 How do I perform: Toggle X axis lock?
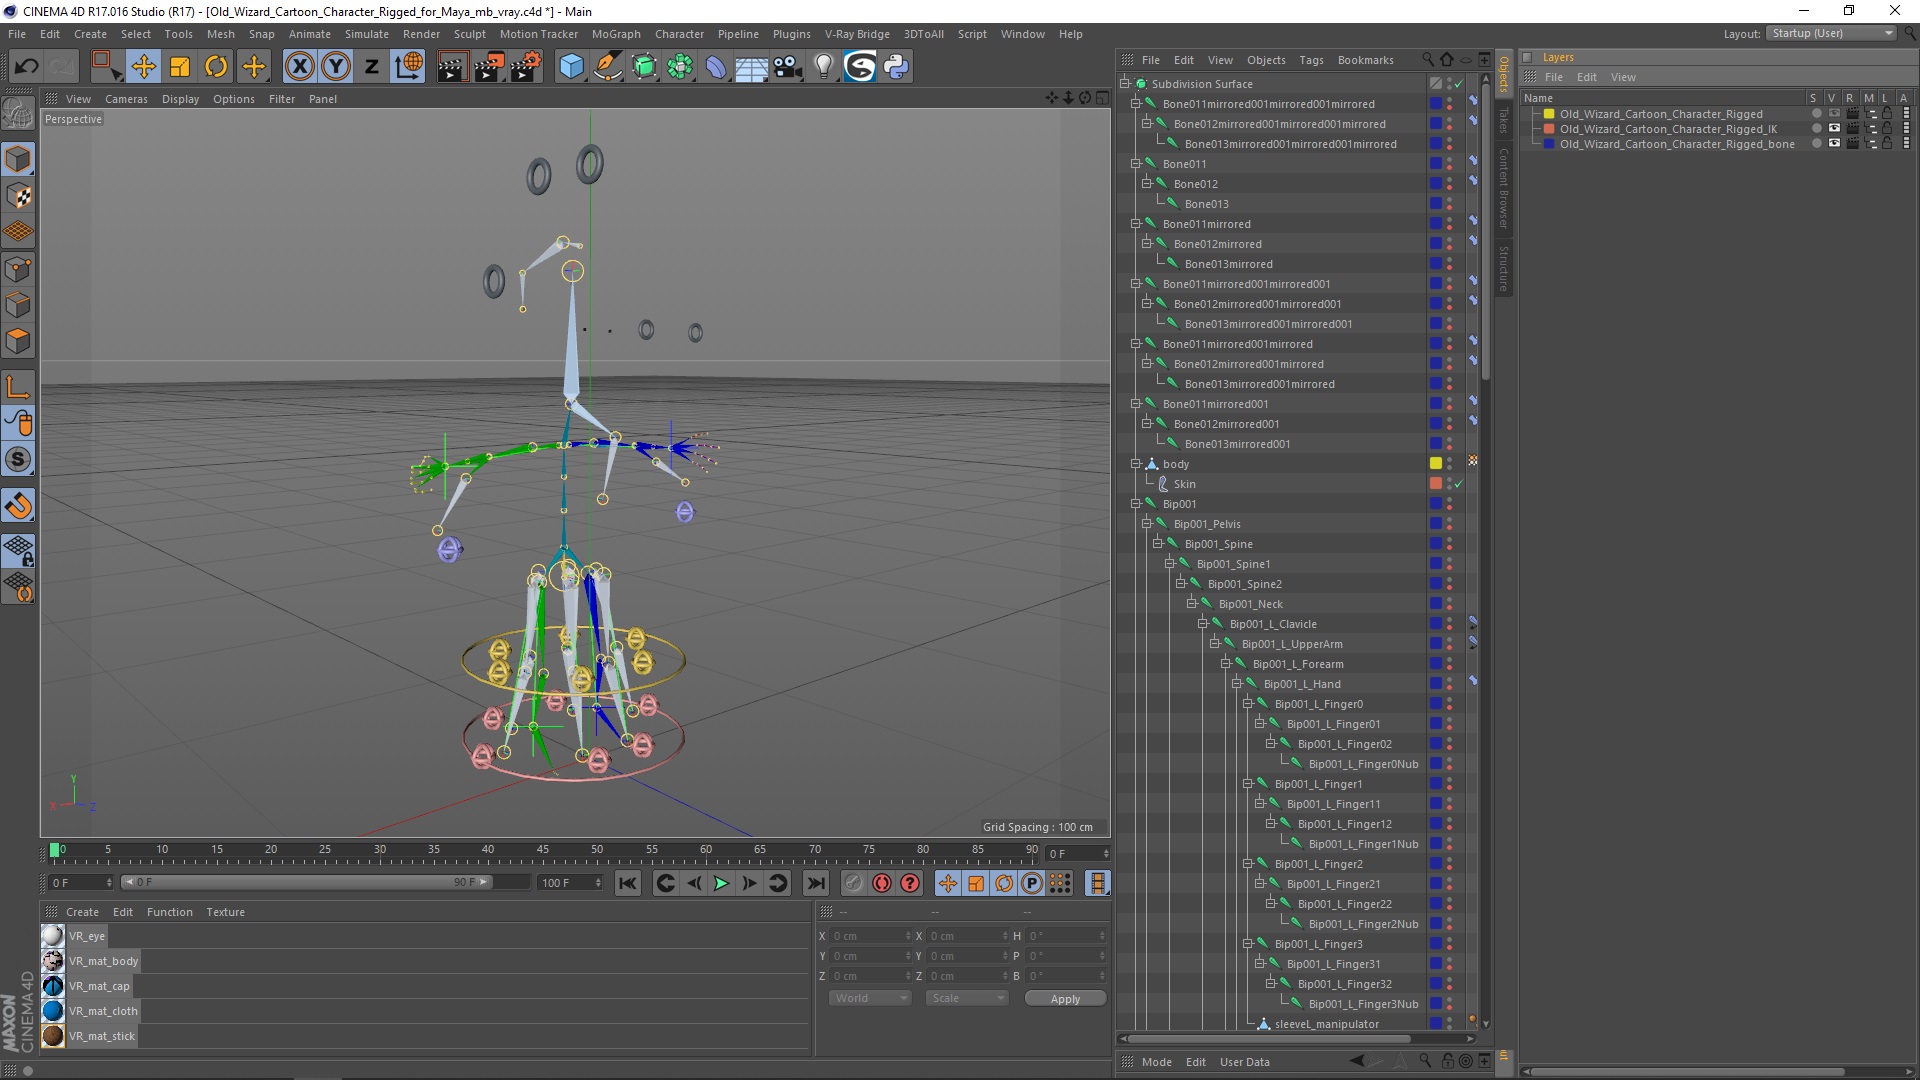[299, 67]
